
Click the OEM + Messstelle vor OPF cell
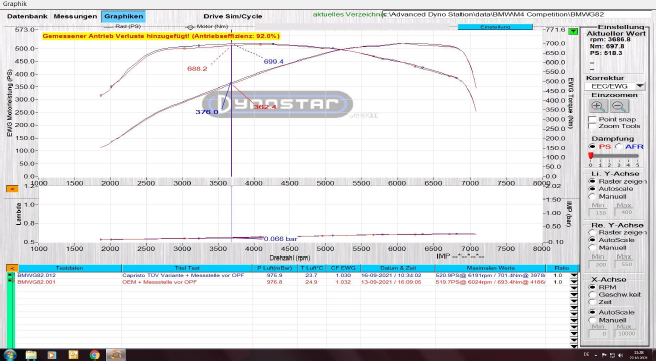pyautogui.click(x=187, y=282)
